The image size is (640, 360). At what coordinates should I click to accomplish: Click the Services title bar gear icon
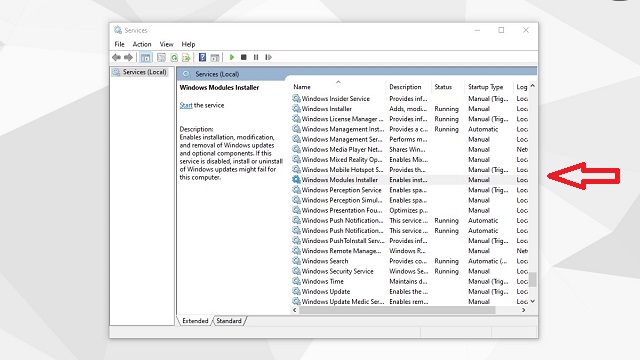pyautogui.click(x=118, y=30)
